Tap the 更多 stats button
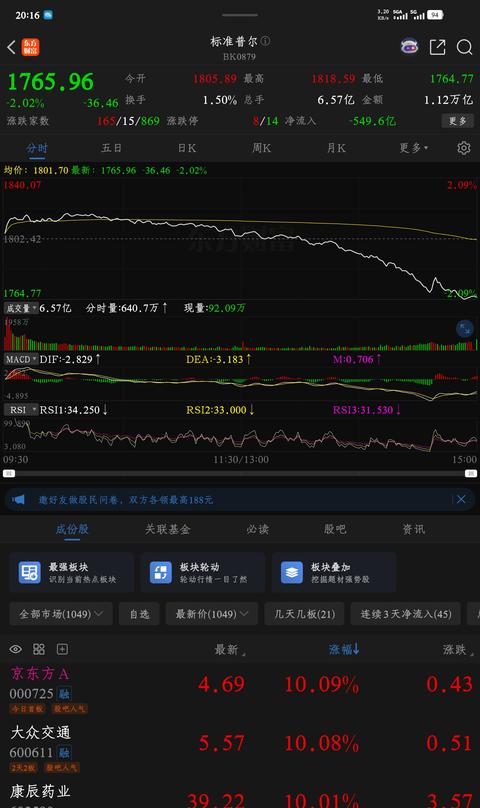The image size is (480, 808). point(457,121)
